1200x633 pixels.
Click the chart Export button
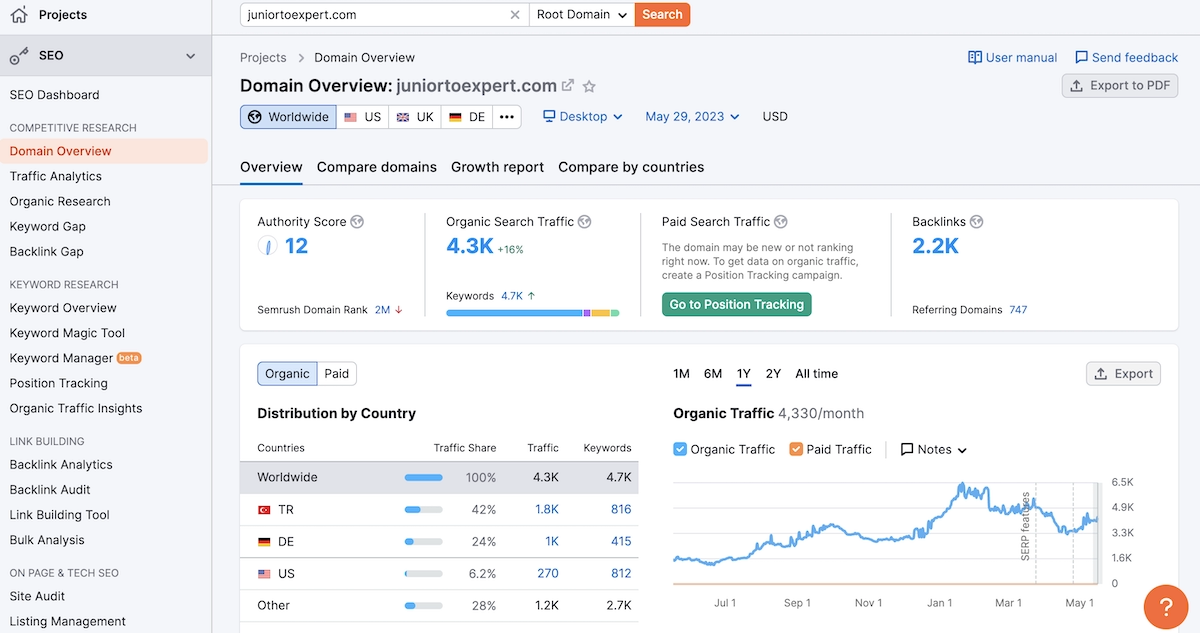(x=1124, y=374)
